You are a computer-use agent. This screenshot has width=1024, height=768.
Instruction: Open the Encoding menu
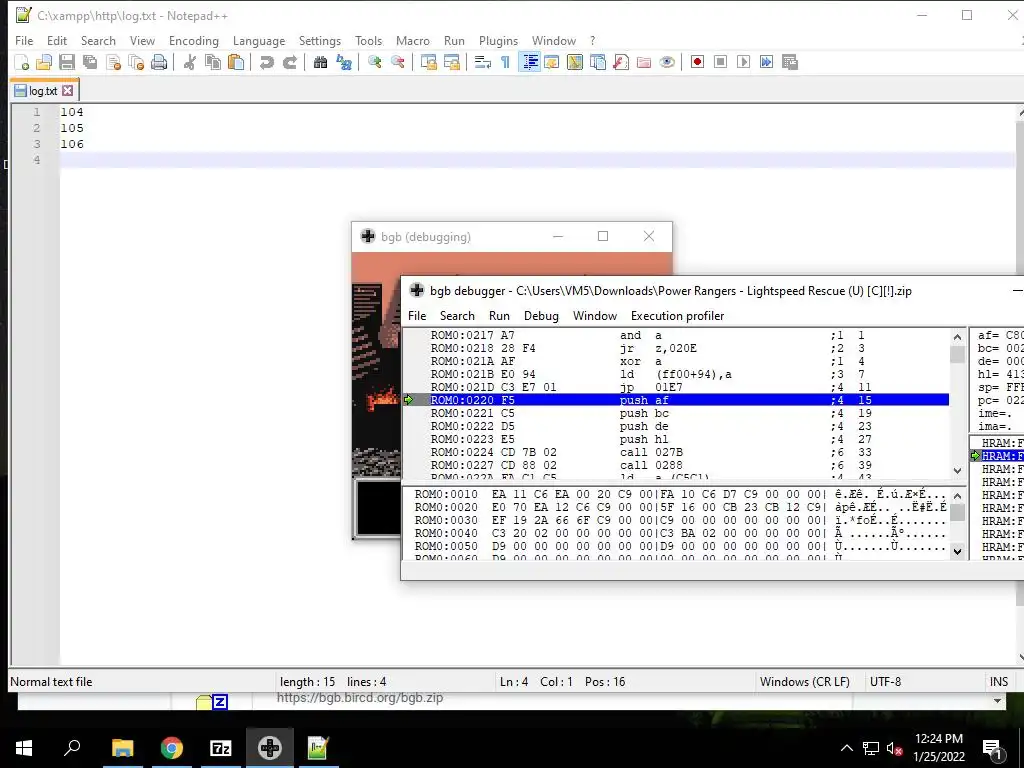pyautogui.click(x=194, y=40)
